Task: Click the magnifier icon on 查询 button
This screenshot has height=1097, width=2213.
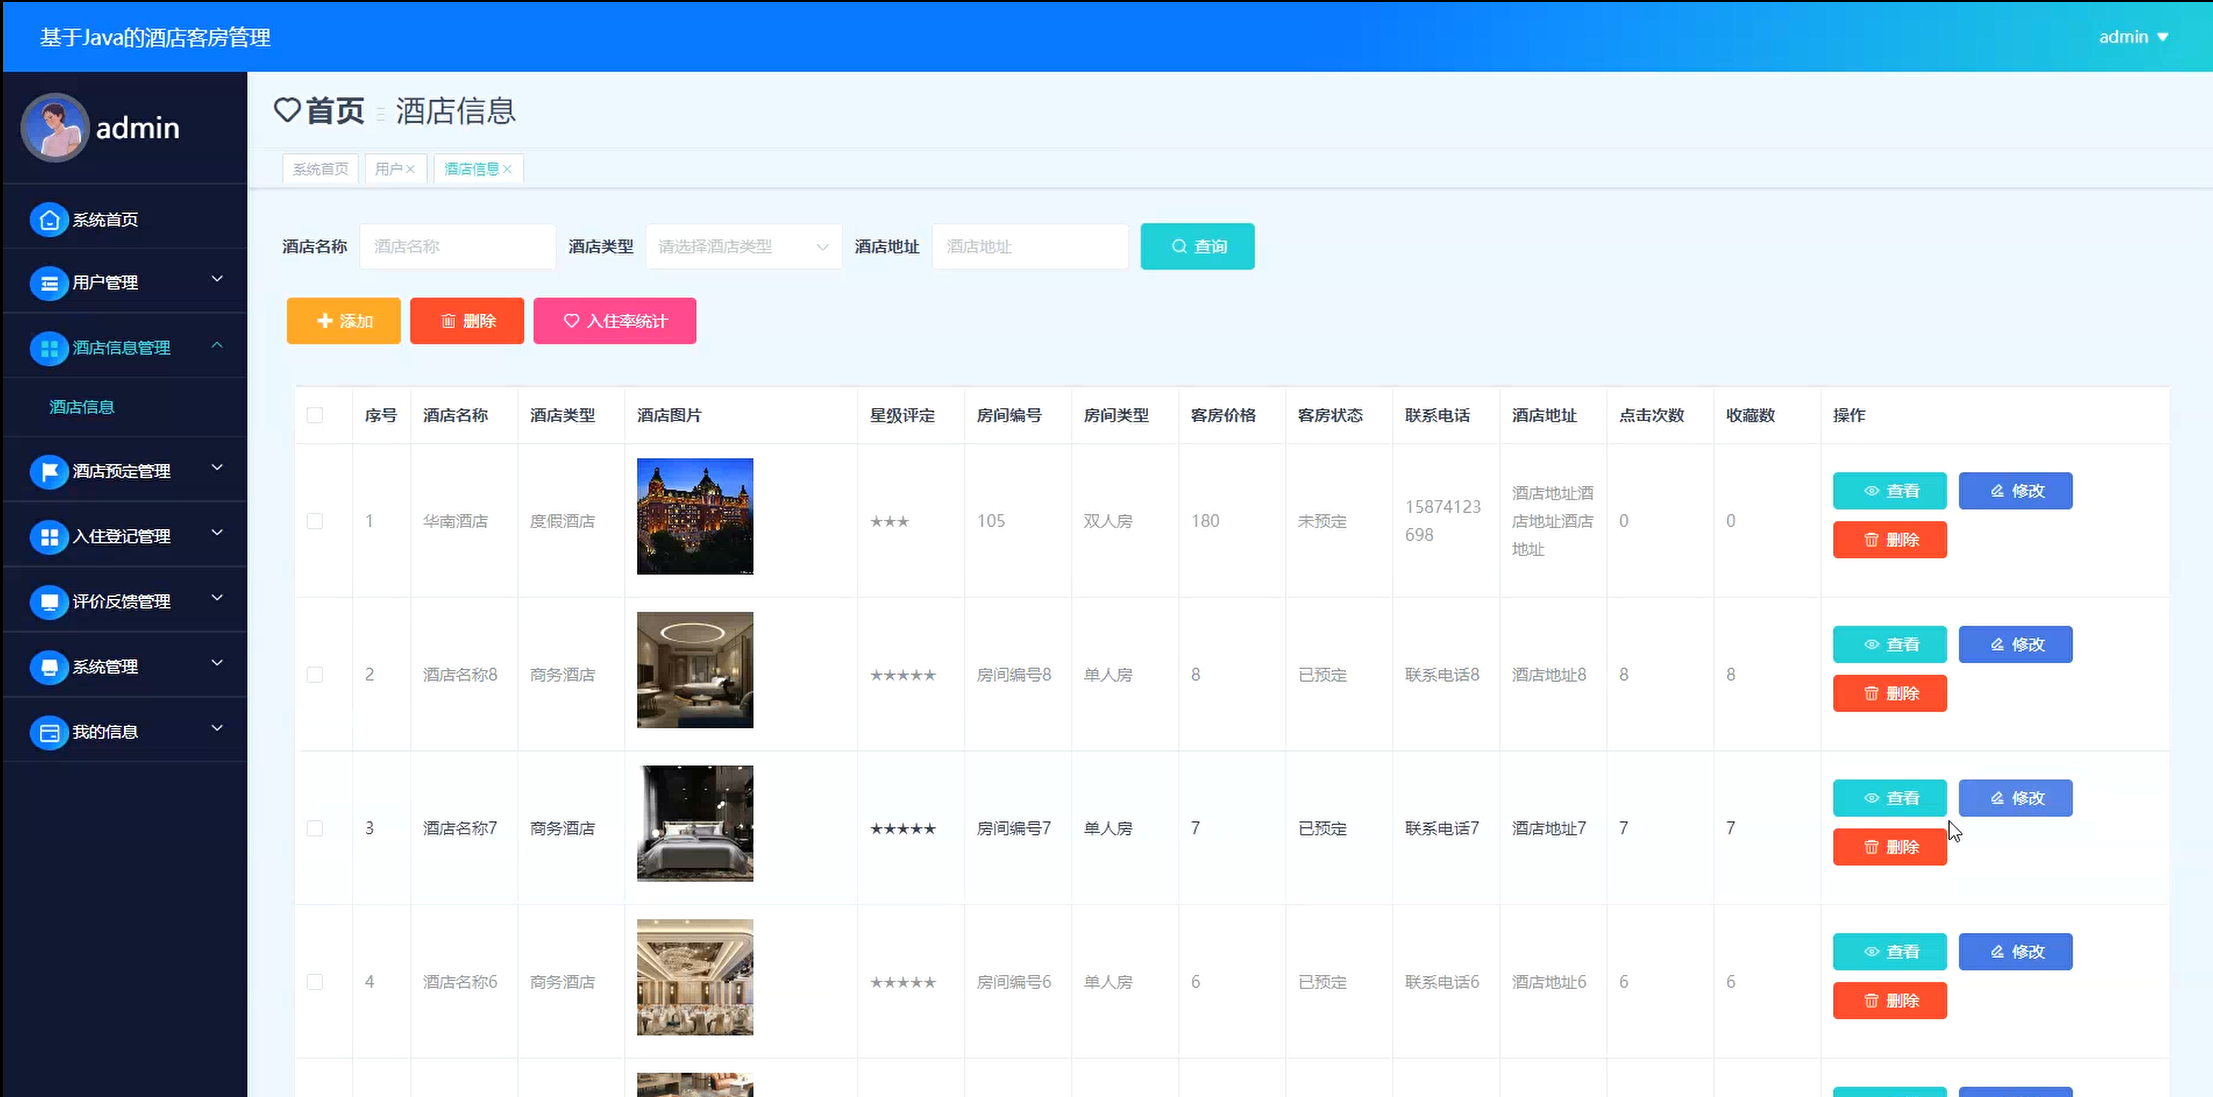Action: [1179, 246]
